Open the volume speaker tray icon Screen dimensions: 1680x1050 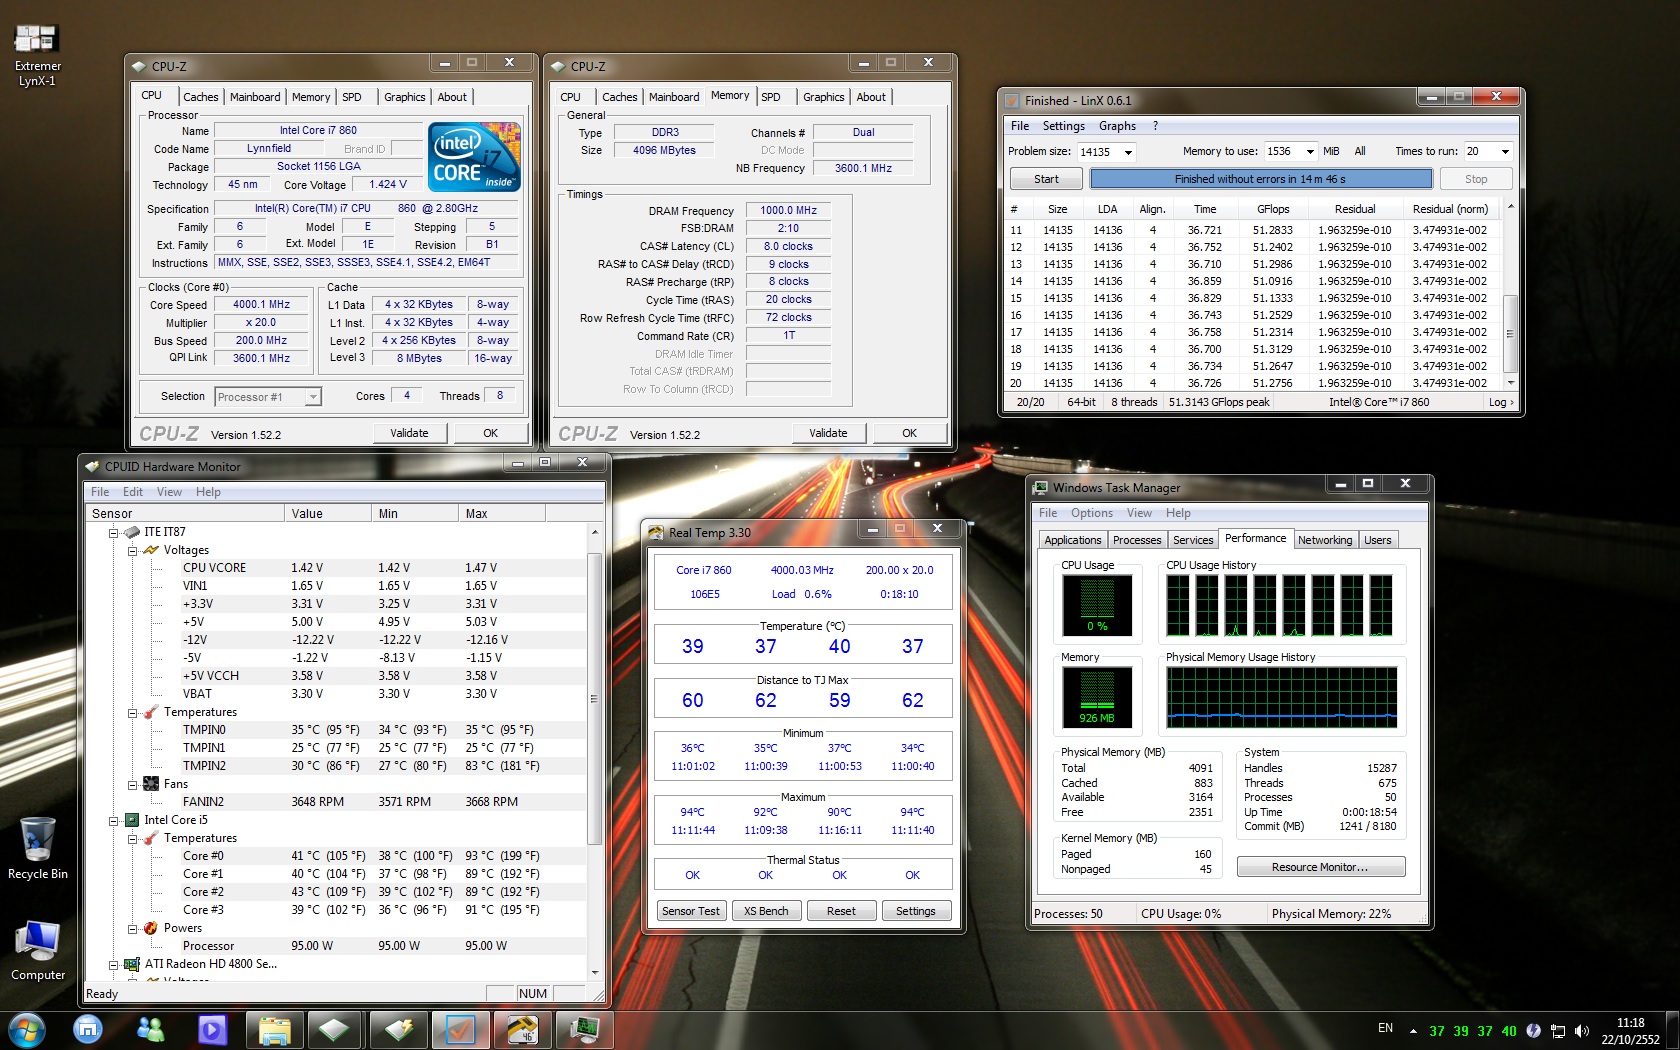1582,1030
